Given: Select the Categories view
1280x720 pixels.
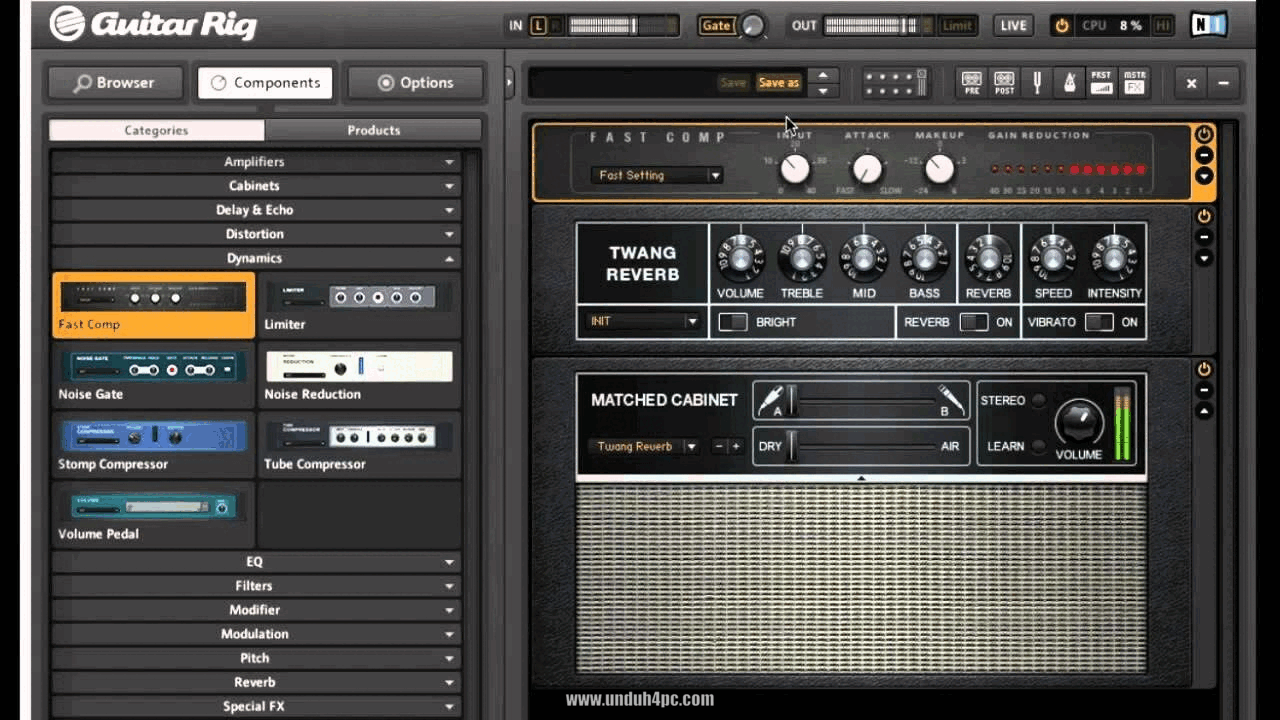Looking at the screenshot, I should (156, 130).
